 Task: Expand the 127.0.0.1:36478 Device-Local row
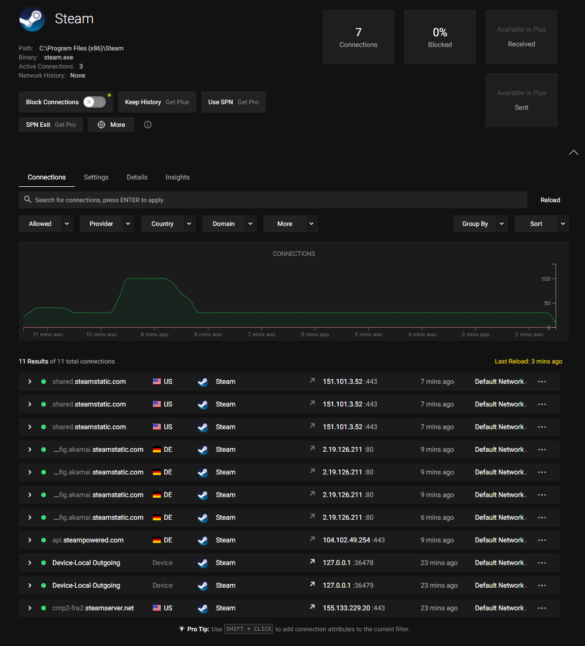pos(30,563)
